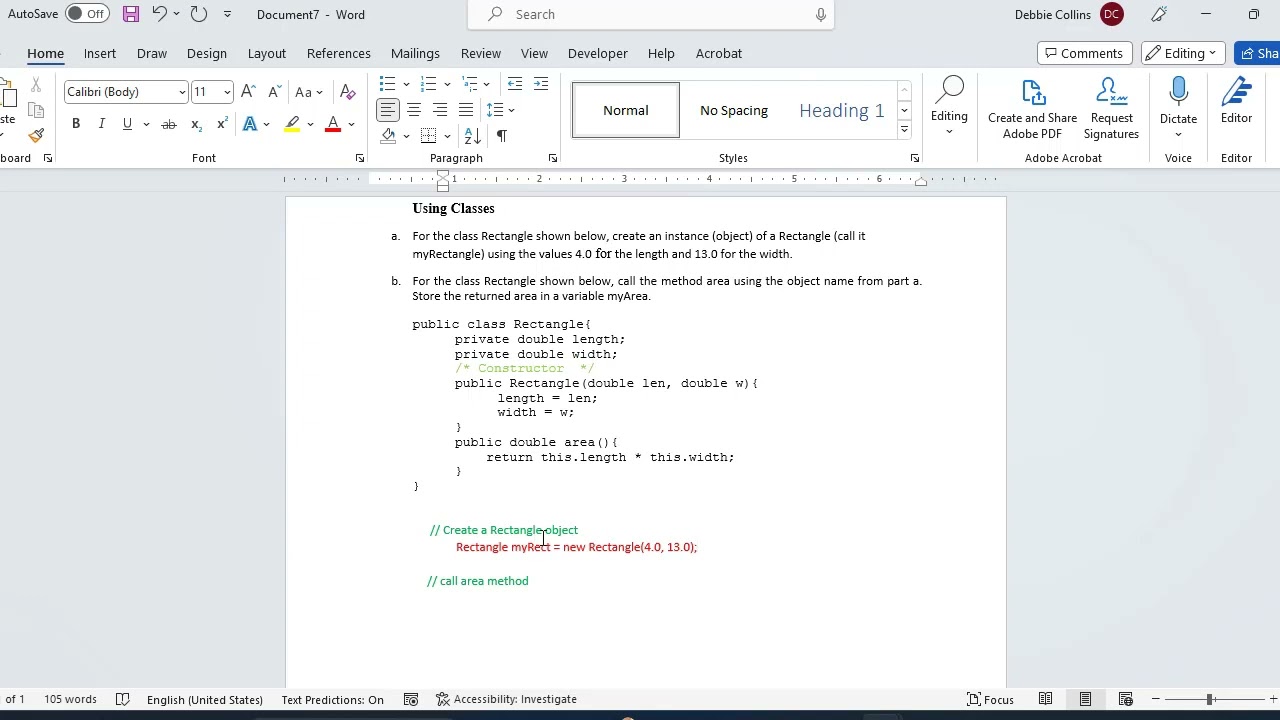
Task: Open the Editing mode dropdown
Action: pos(1183,53)
